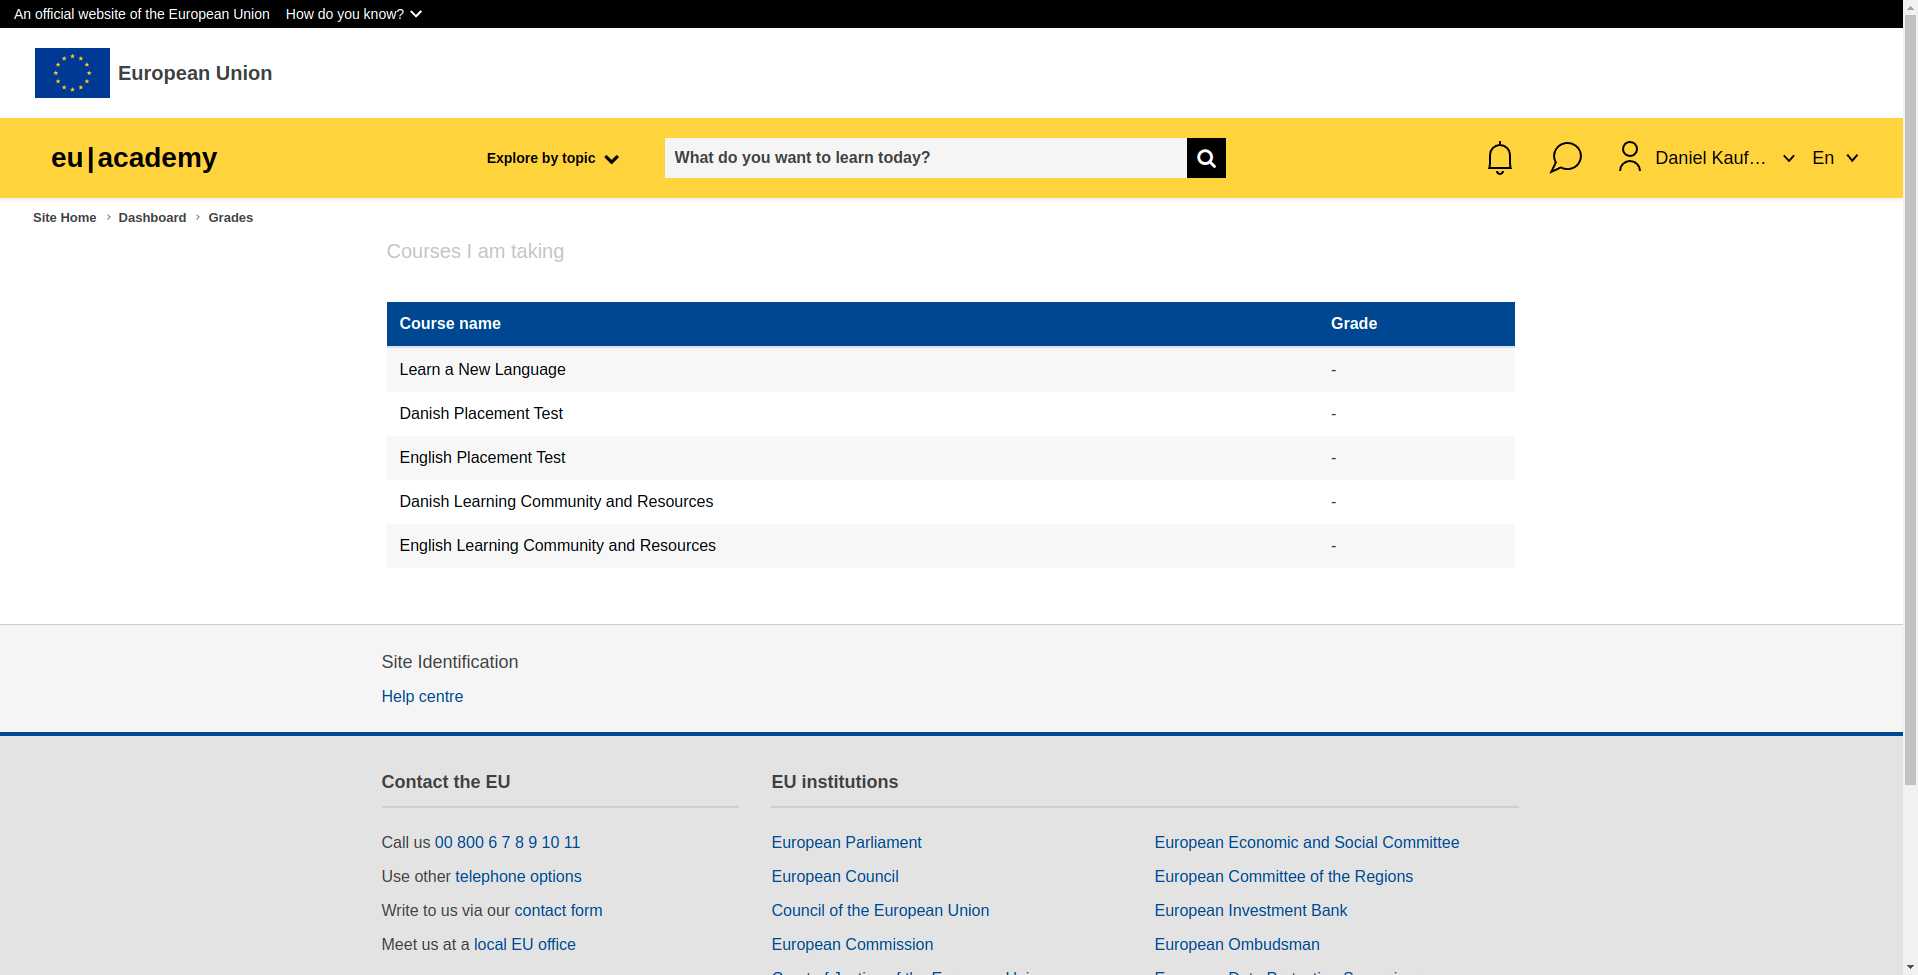The height and width of the screenshot is (975, 1918).
Task: Click the Site Home breadcrumb
Action: point(65,218)
